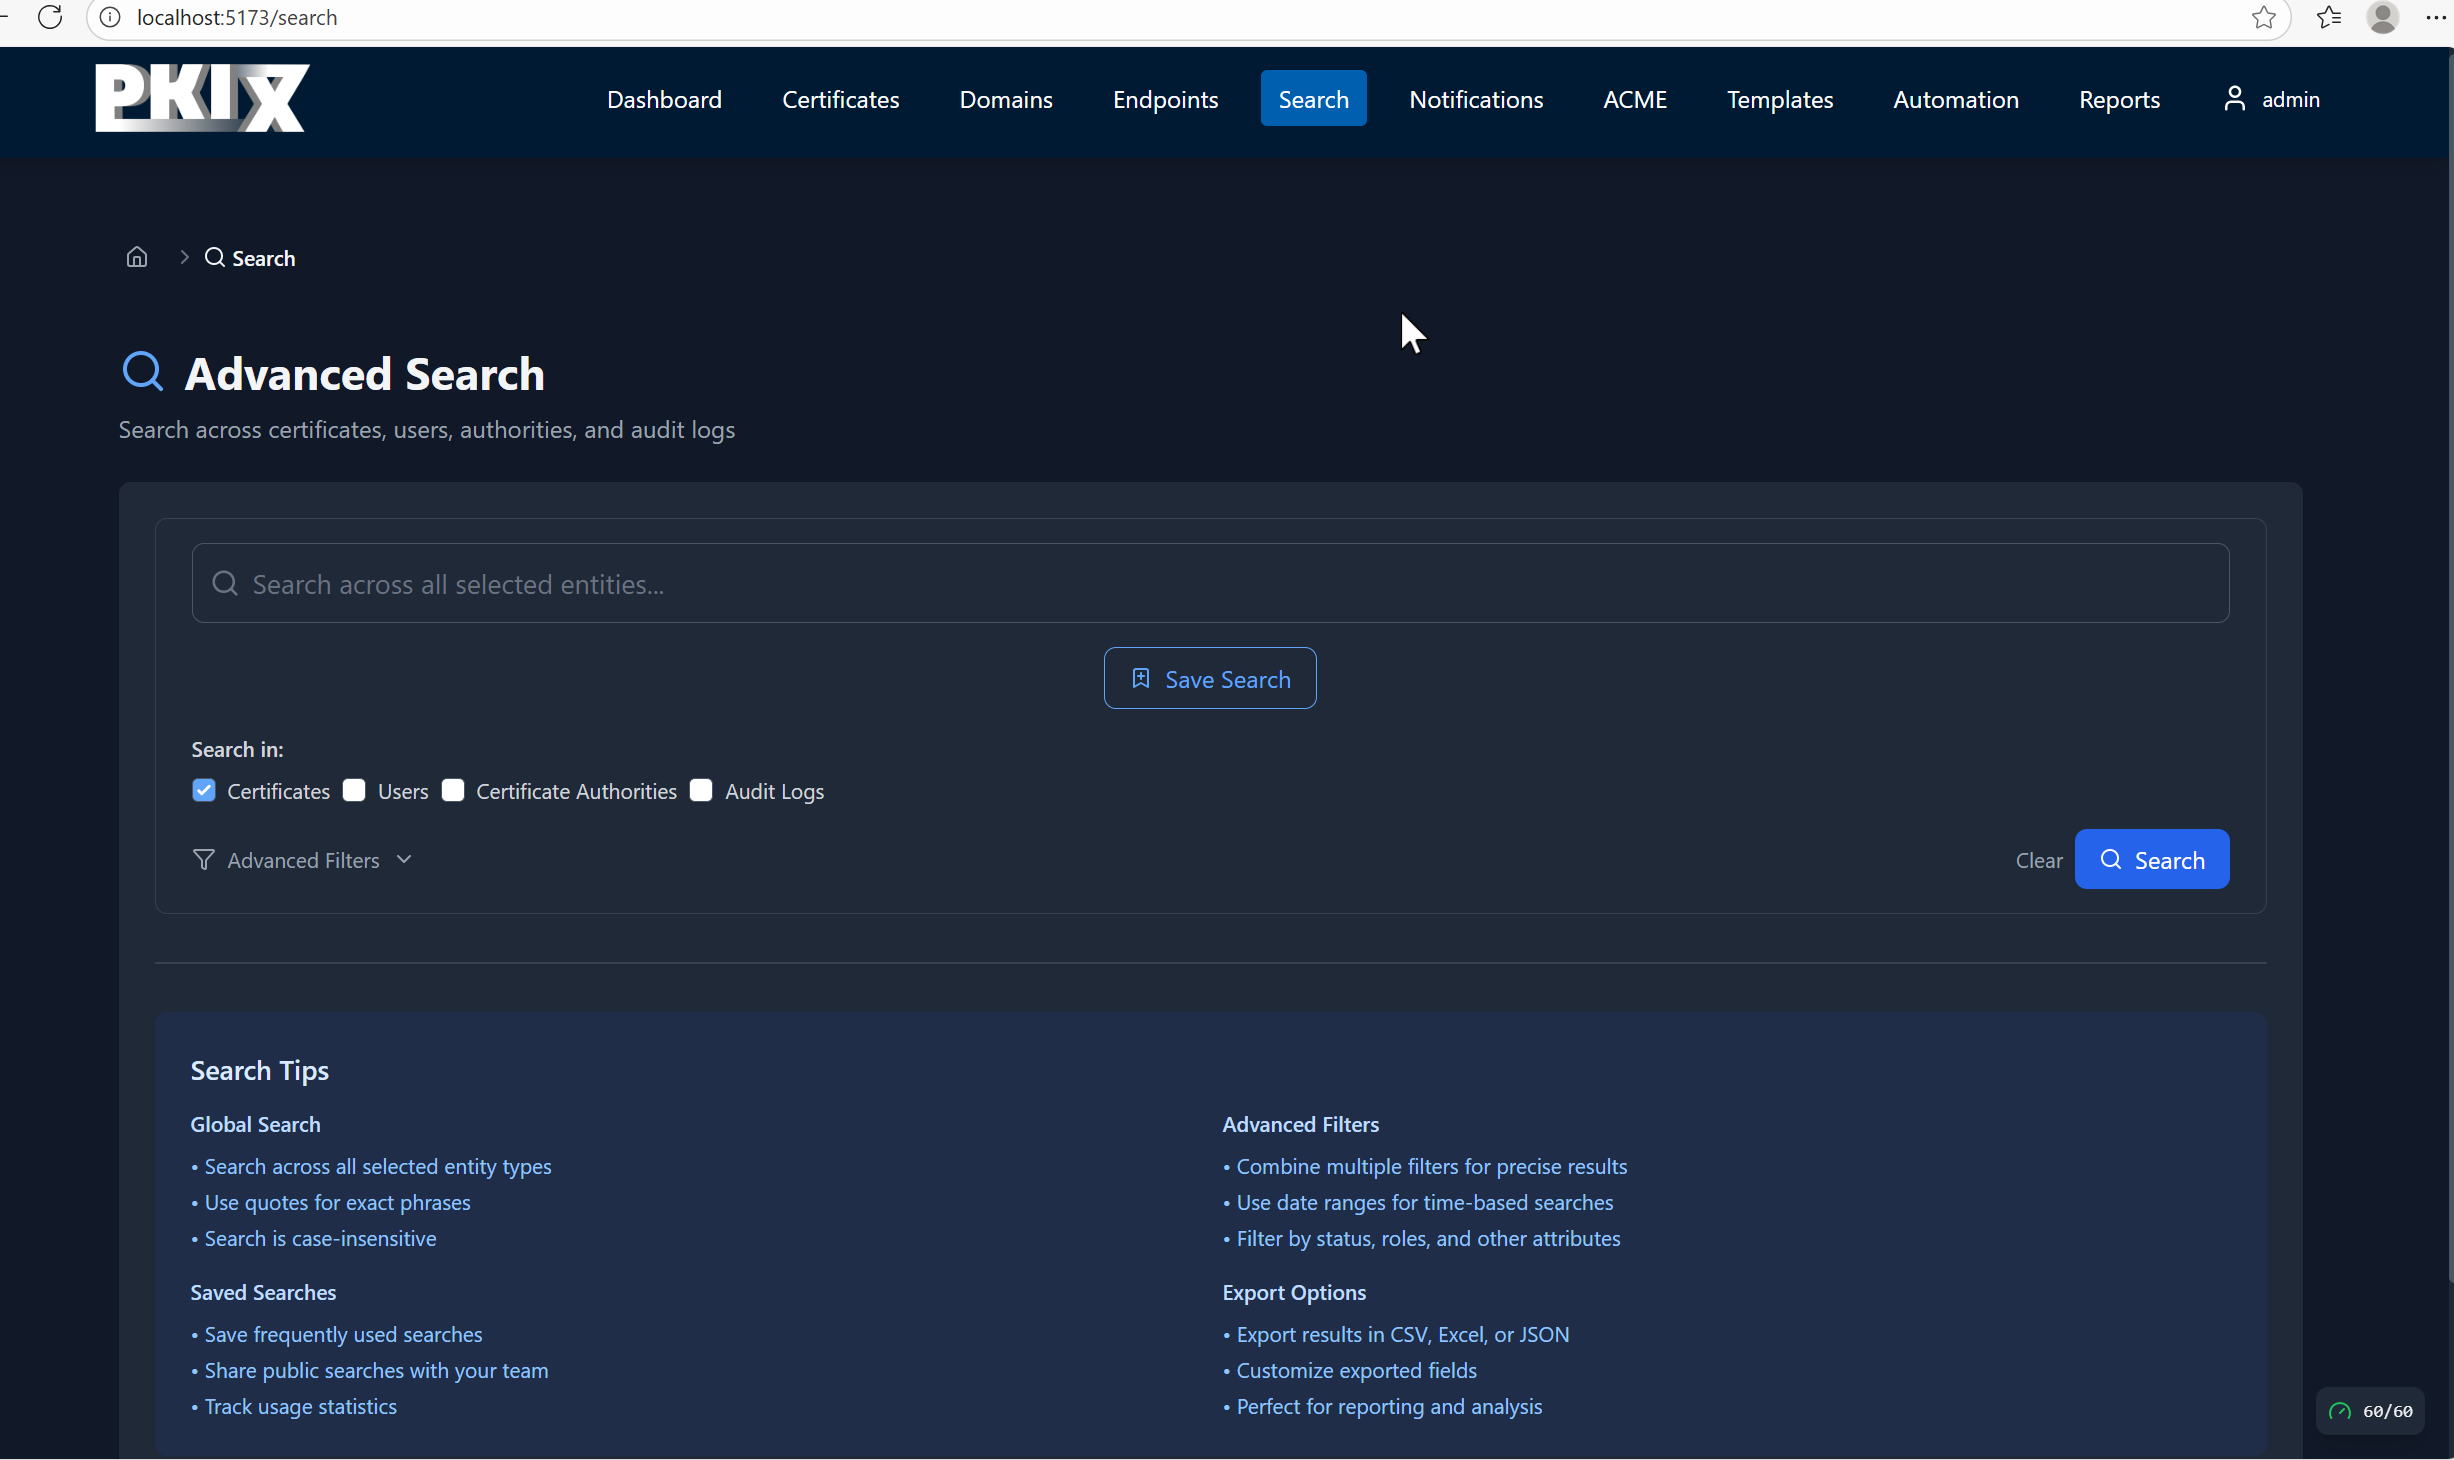Image resolution: width=2454 pixels, height=1460 pixels.
Task: Open the admin user menu
Action: [2271, 99]
